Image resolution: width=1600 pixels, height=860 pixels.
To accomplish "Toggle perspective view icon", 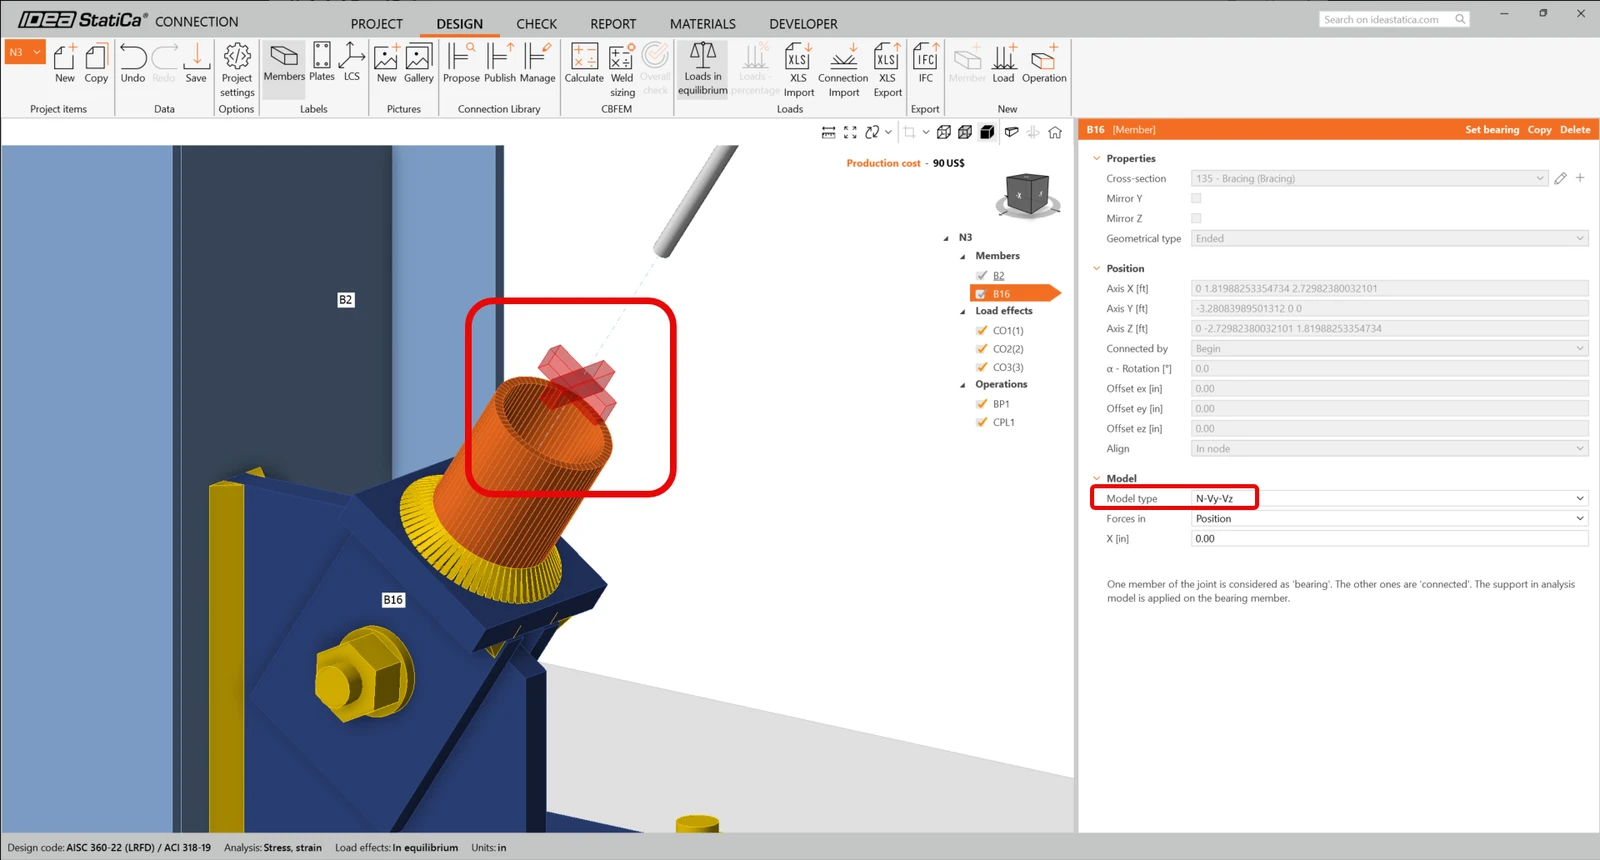I will pyautogui.click(x=1011, y=132).
